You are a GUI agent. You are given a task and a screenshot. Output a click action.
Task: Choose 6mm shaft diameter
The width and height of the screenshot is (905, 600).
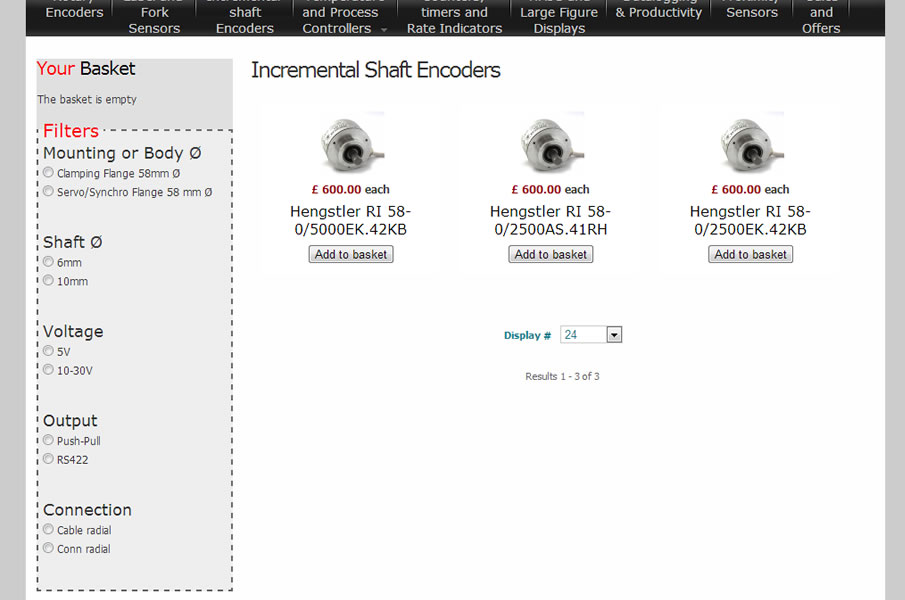[48, 262]
